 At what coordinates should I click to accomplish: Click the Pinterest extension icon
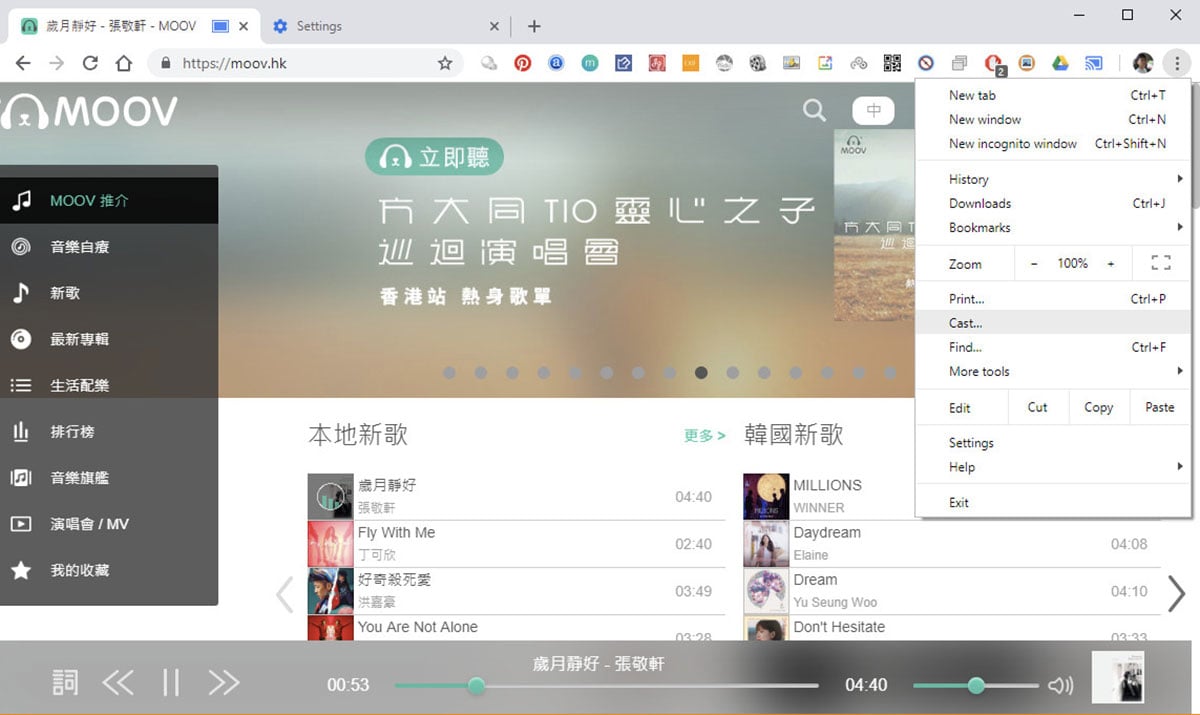click(522, 63)
